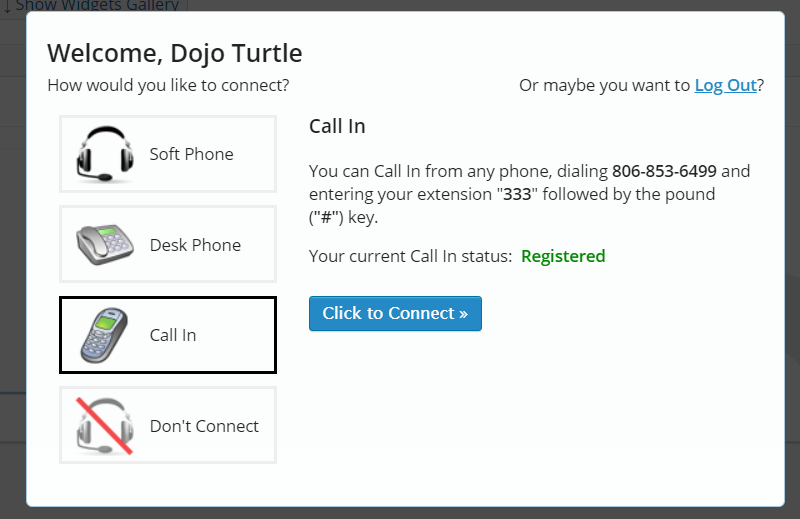This screenshot has width=800, height=519.
Task: Open the Log Out link
Action: tap(725, 85)
